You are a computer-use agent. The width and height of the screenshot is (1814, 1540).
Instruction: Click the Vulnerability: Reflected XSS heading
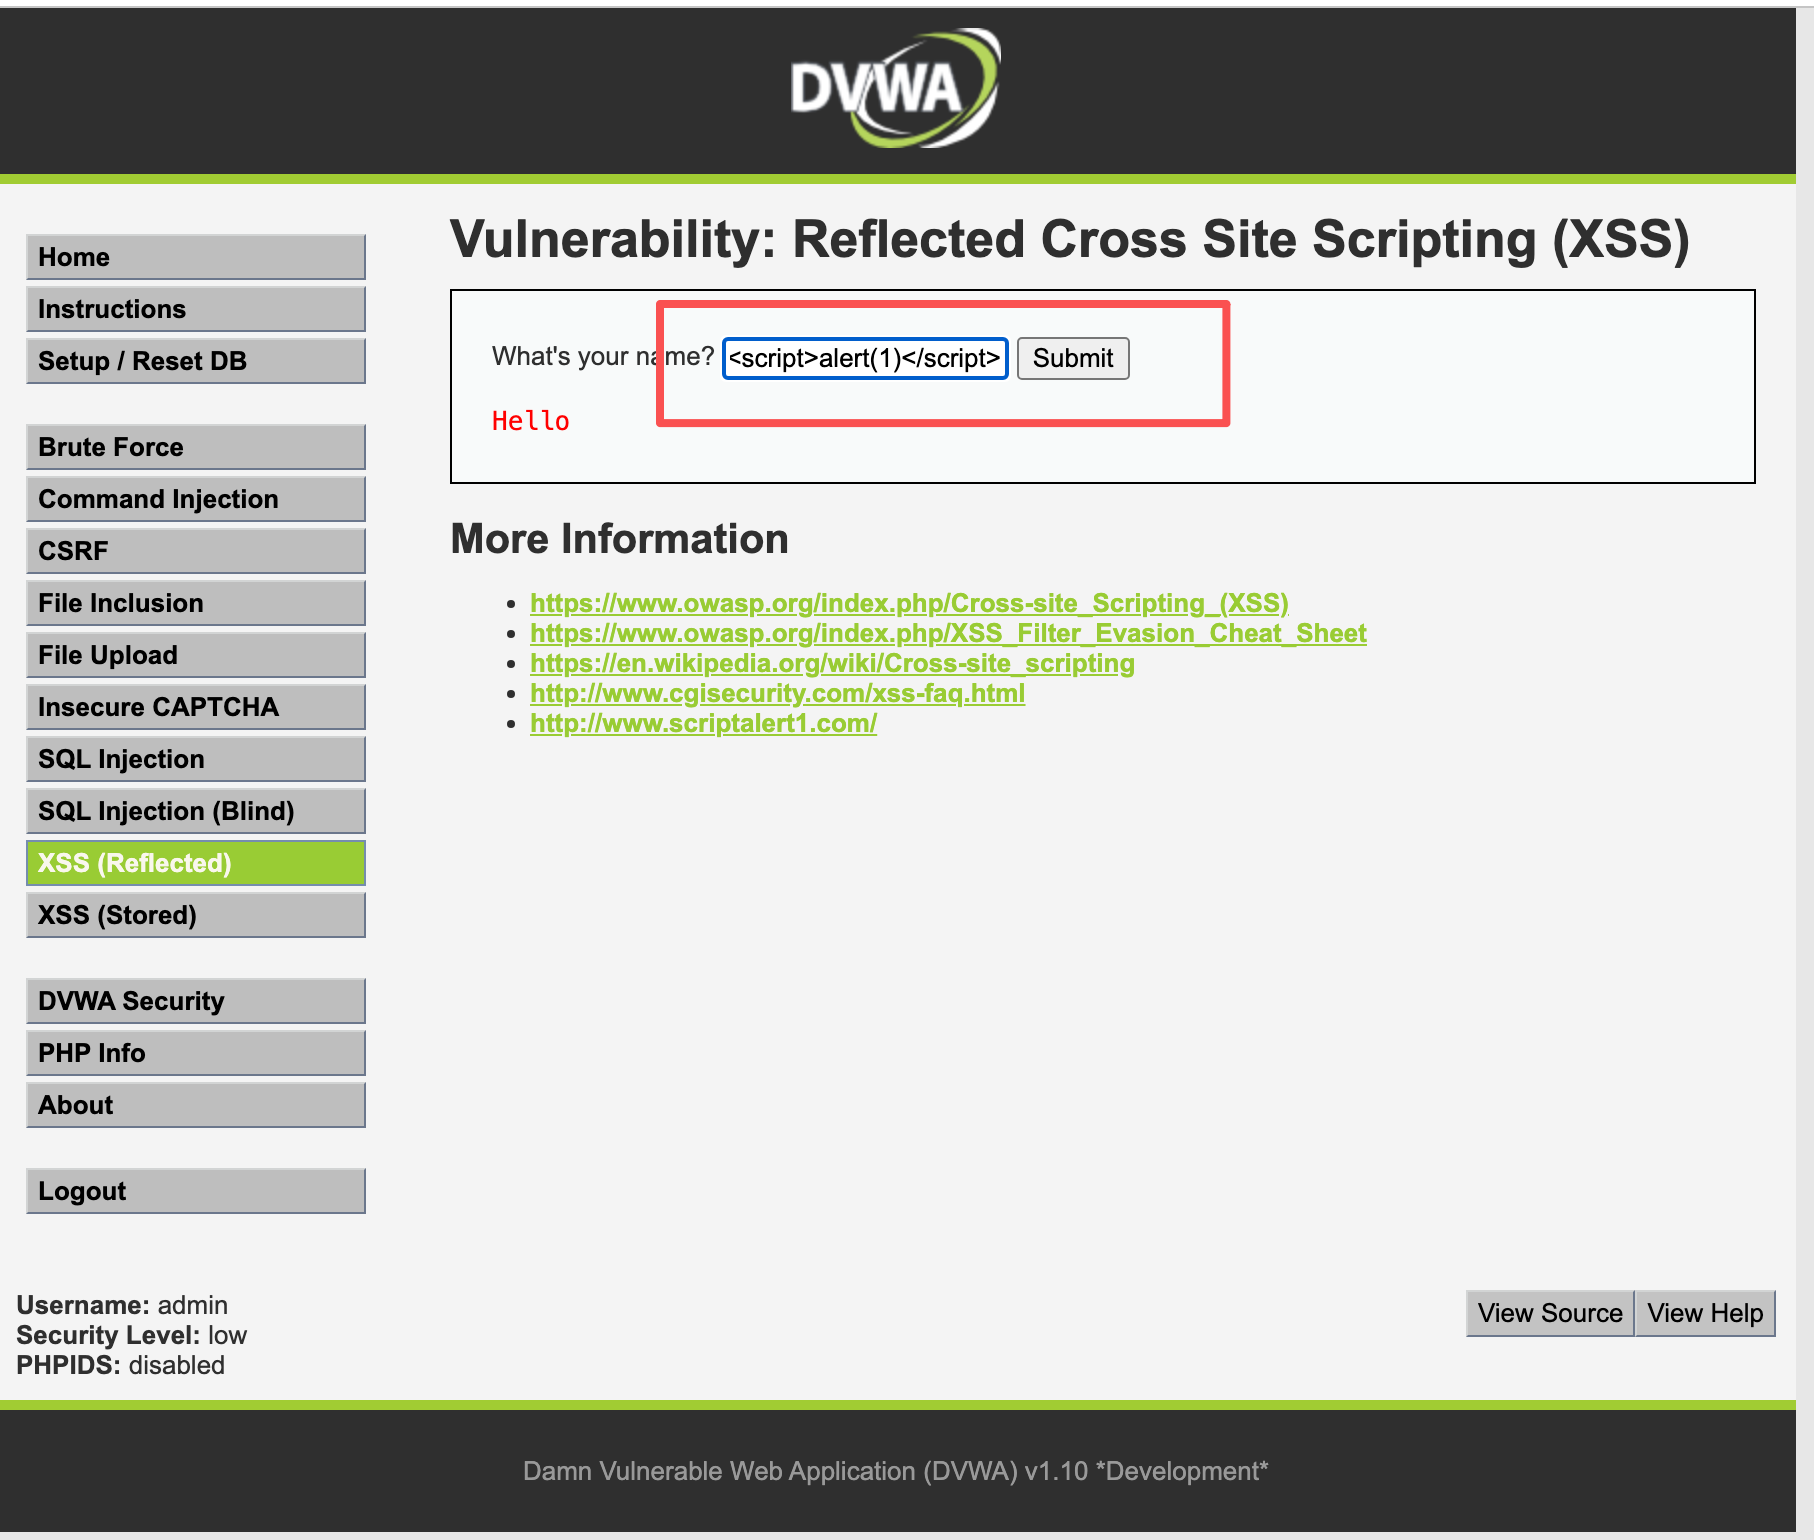(1070, 240)
